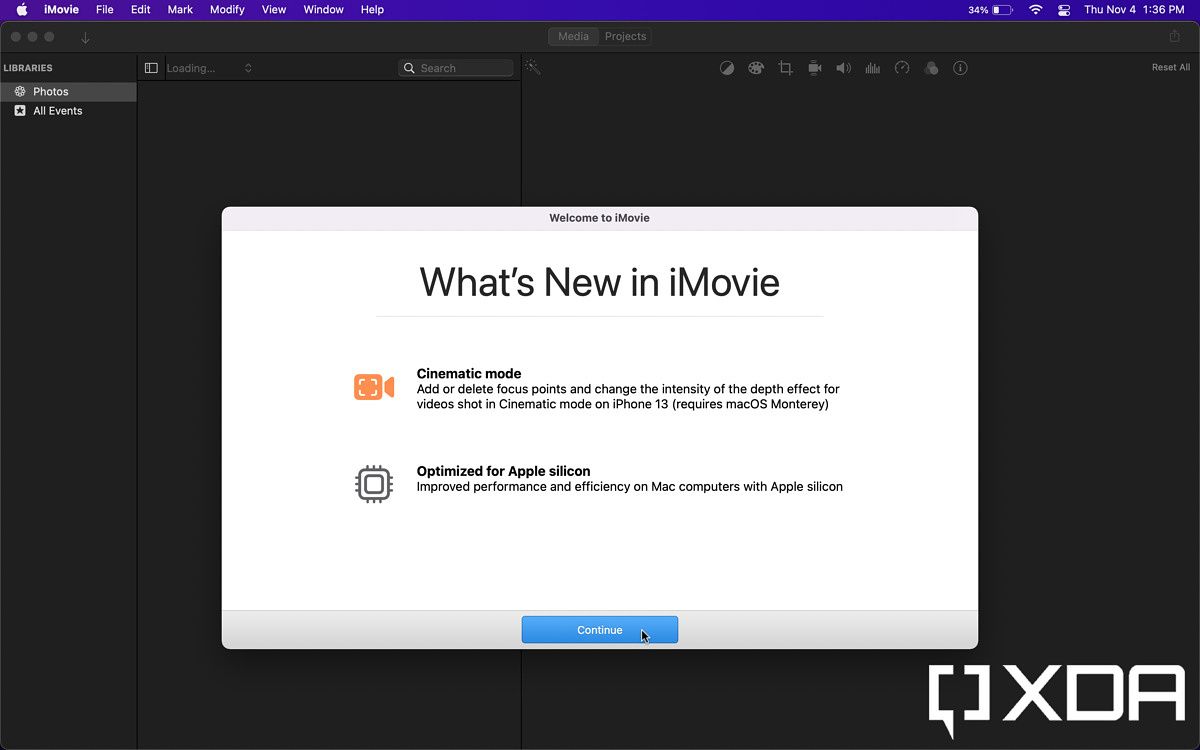Viewport: 1200px width, 750px height.
Task: Click the date and time in the menu bar
Action: point(1134,10)
